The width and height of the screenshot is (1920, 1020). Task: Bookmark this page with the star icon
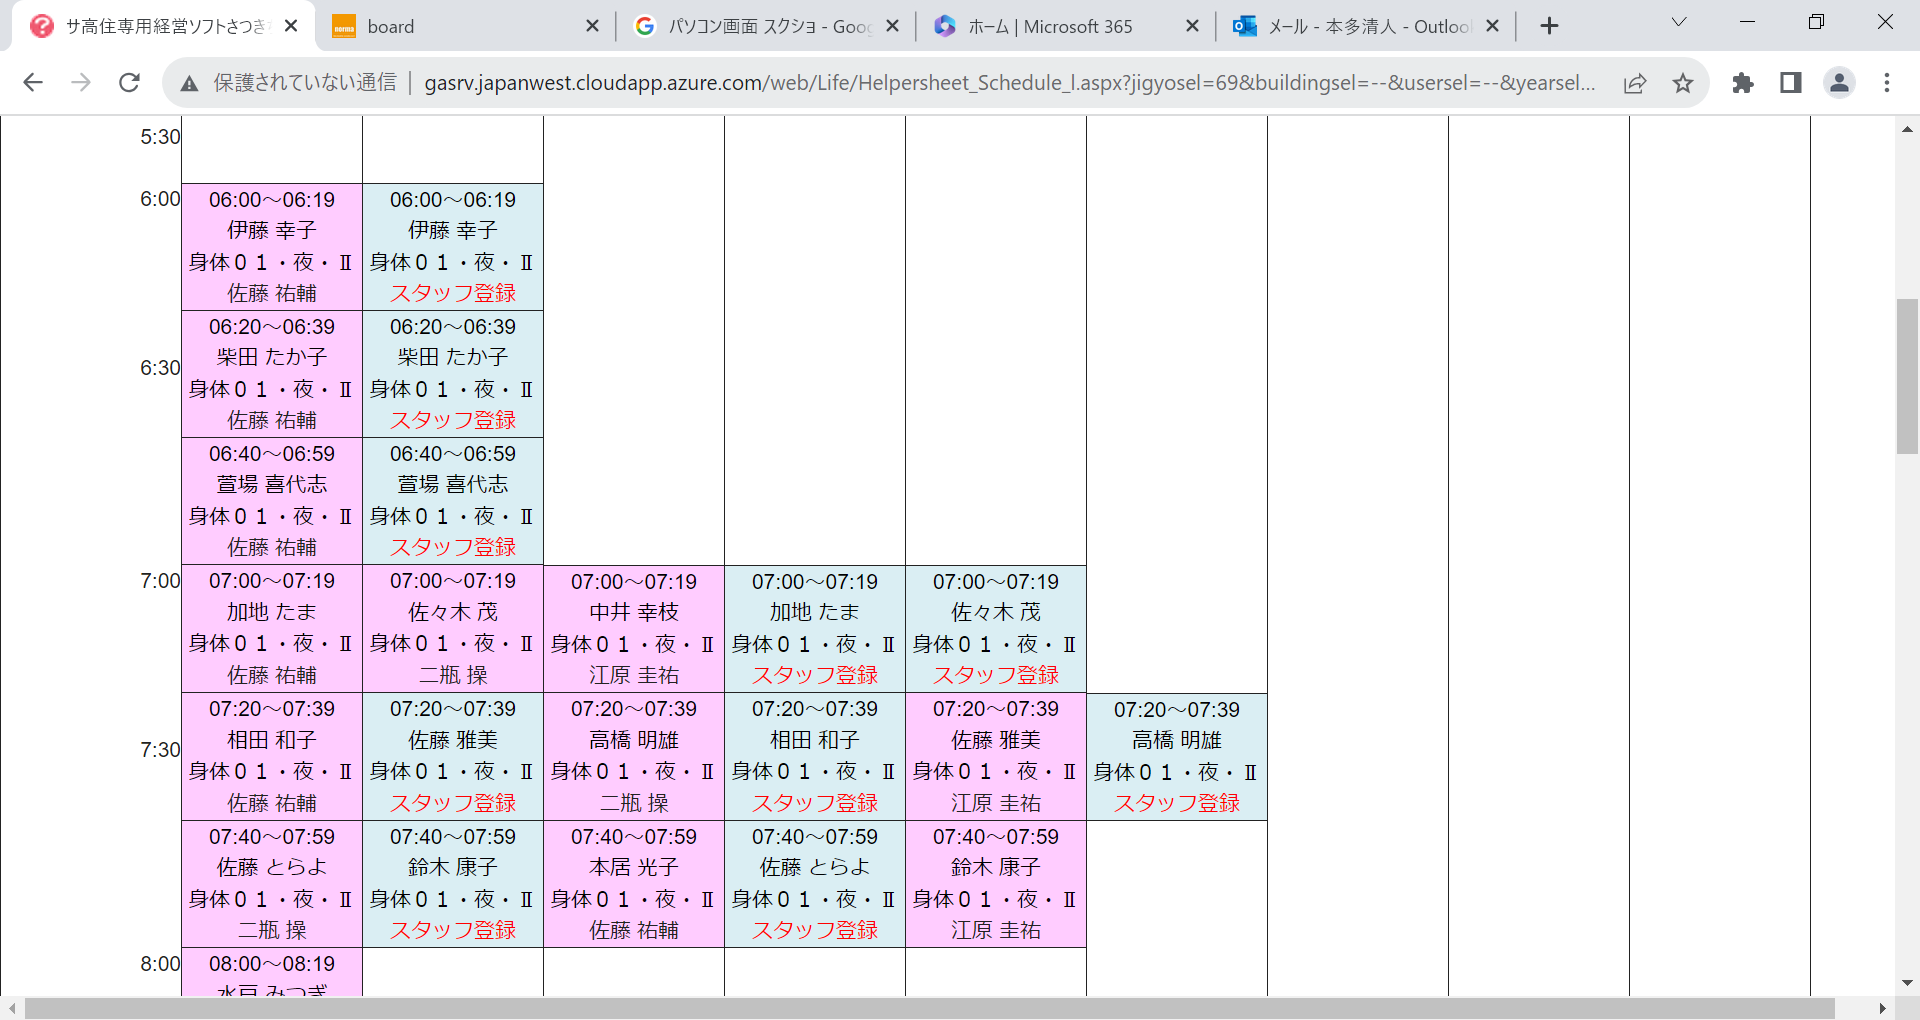point(1683,83)
